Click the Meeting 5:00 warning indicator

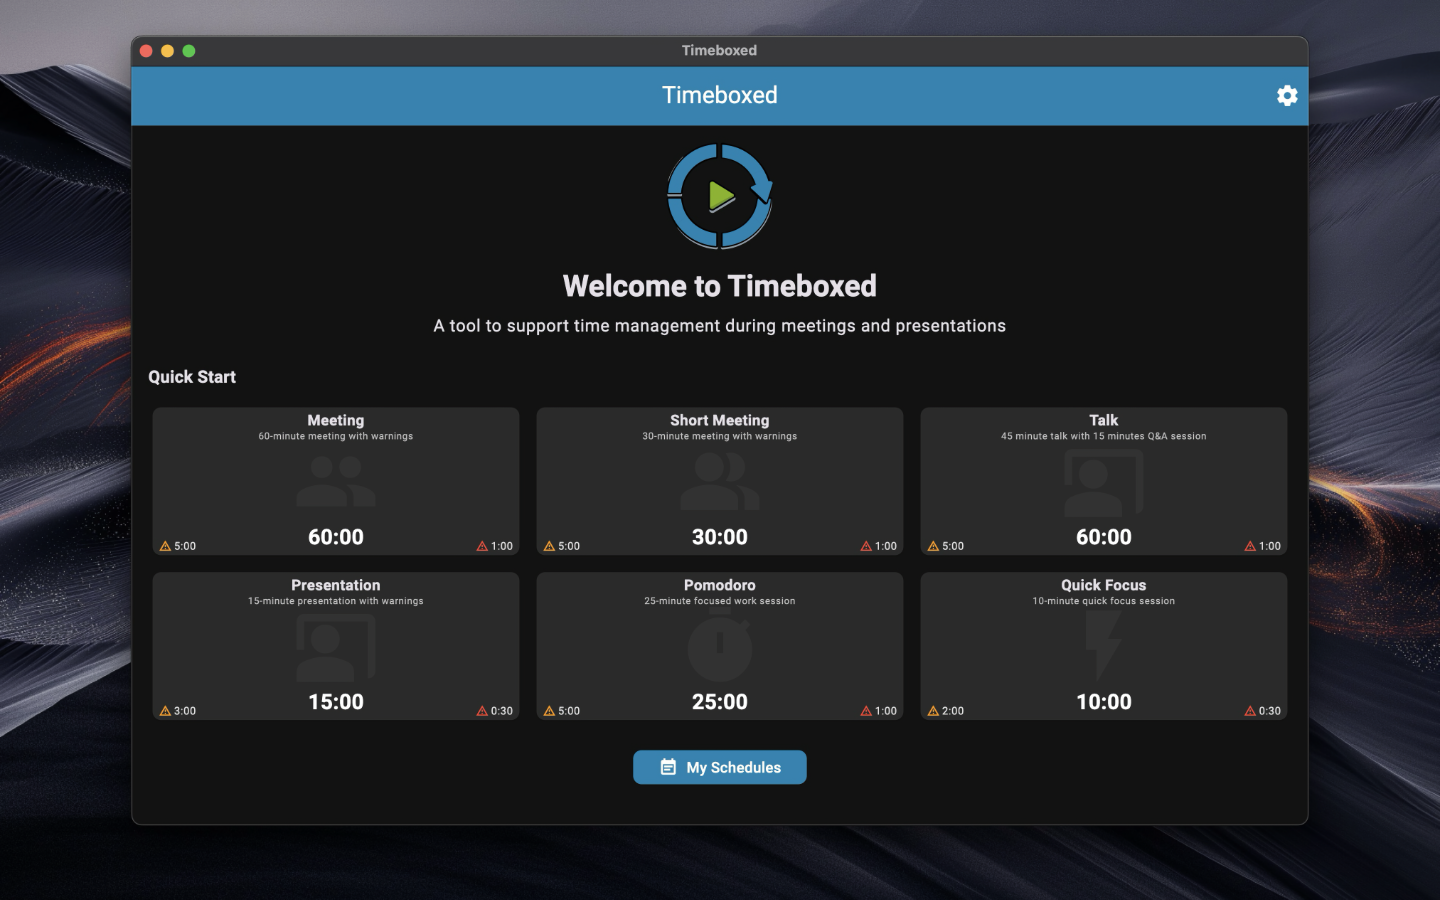coord(178,546)
